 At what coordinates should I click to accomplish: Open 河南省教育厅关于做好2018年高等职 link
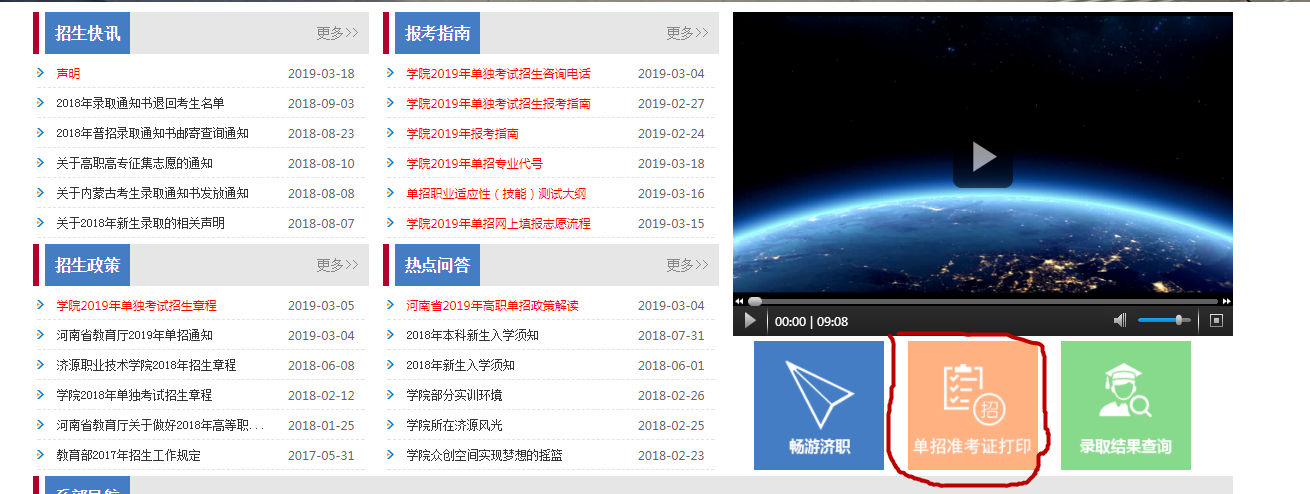tap(160, 426)
